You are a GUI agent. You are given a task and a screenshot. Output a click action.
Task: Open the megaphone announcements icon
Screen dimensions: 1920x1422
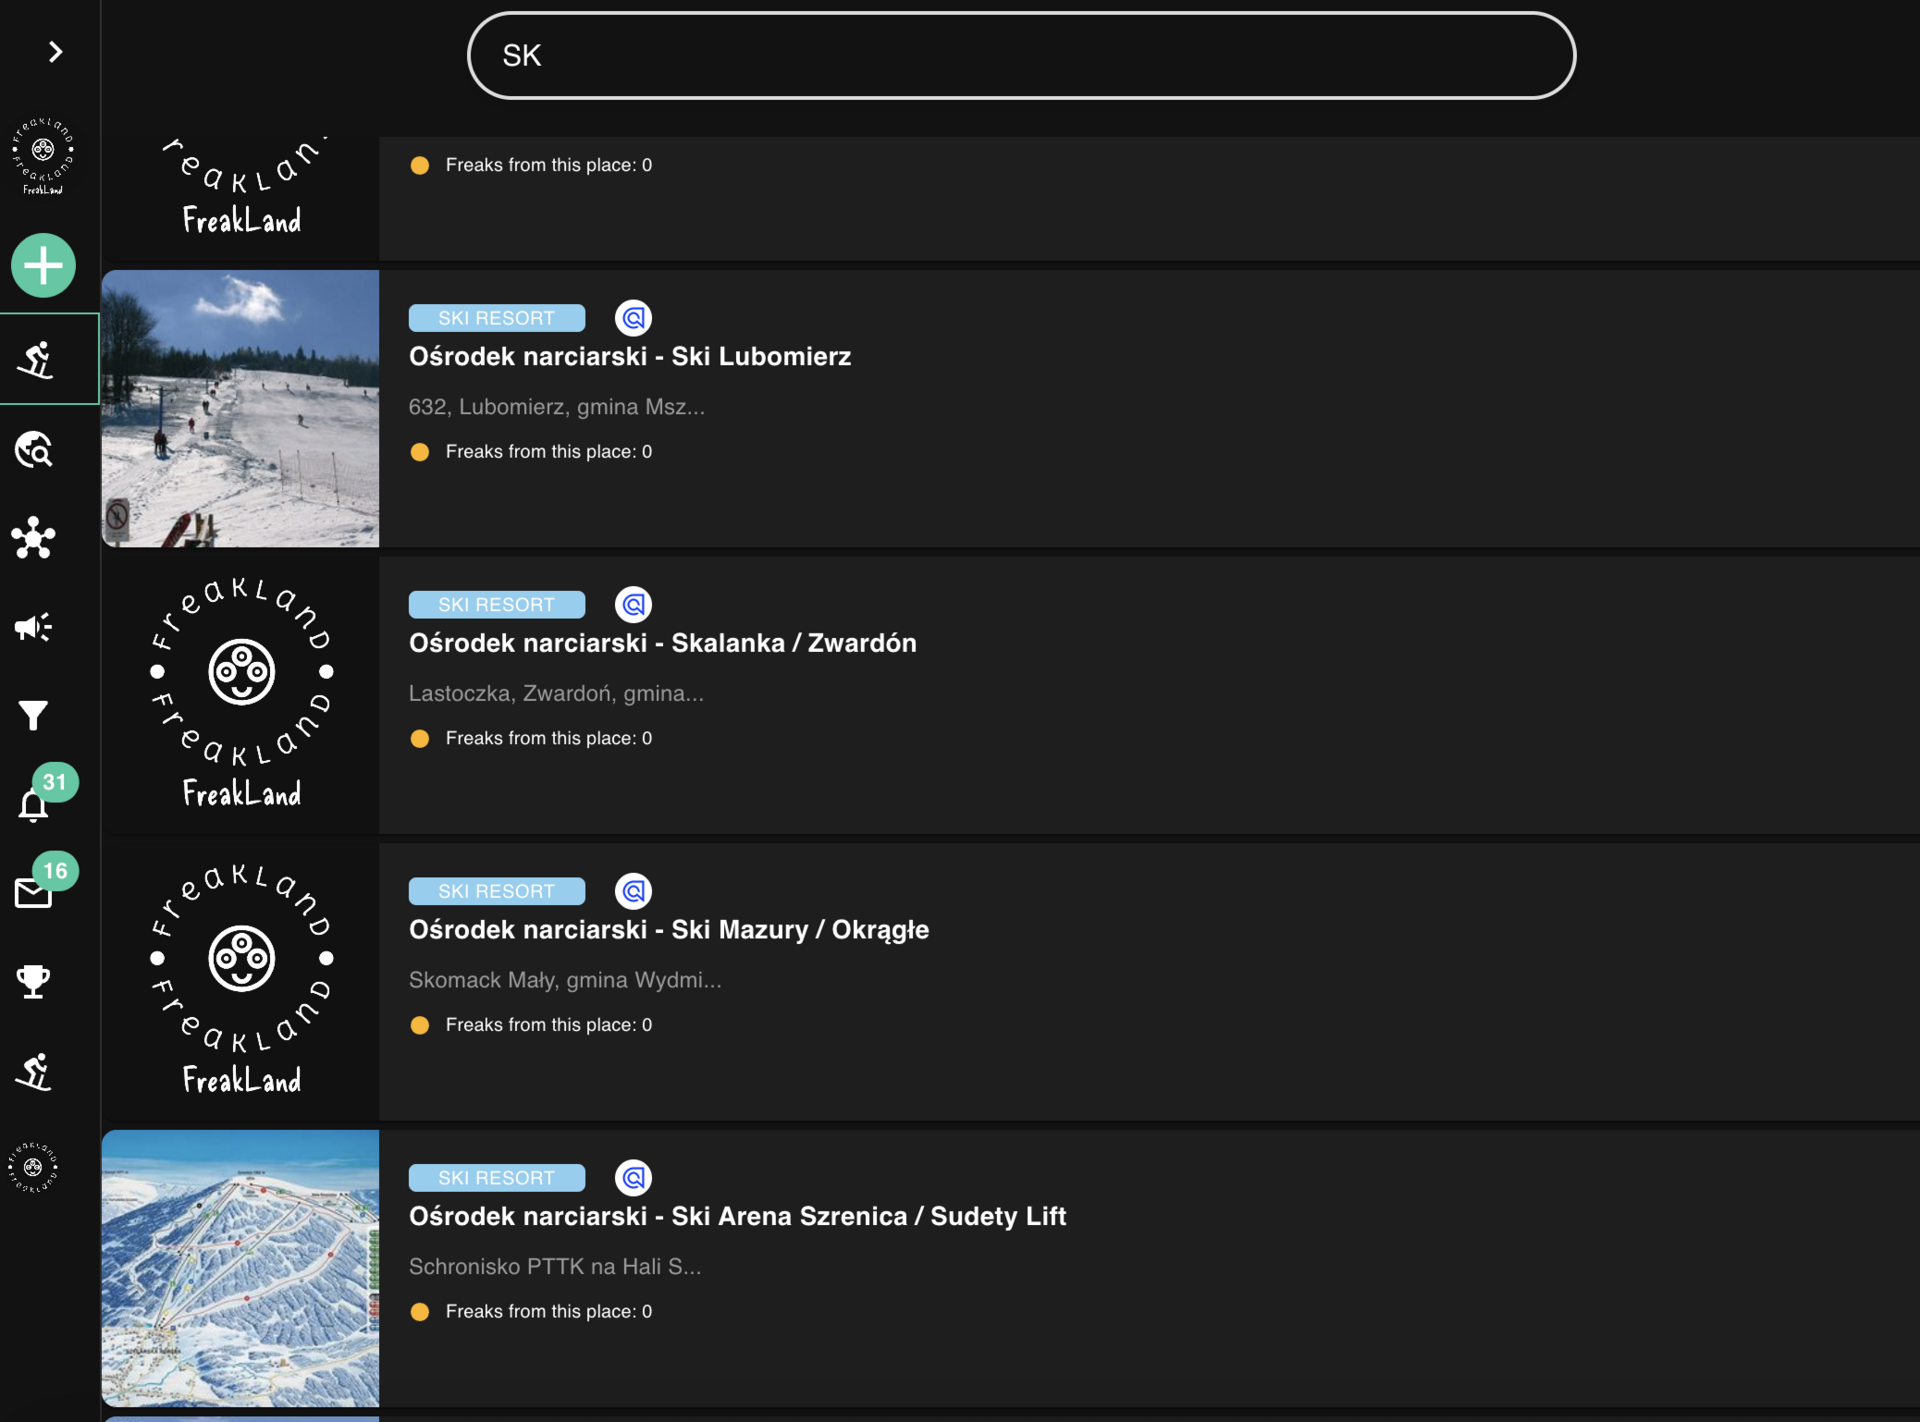coord(34,627)
